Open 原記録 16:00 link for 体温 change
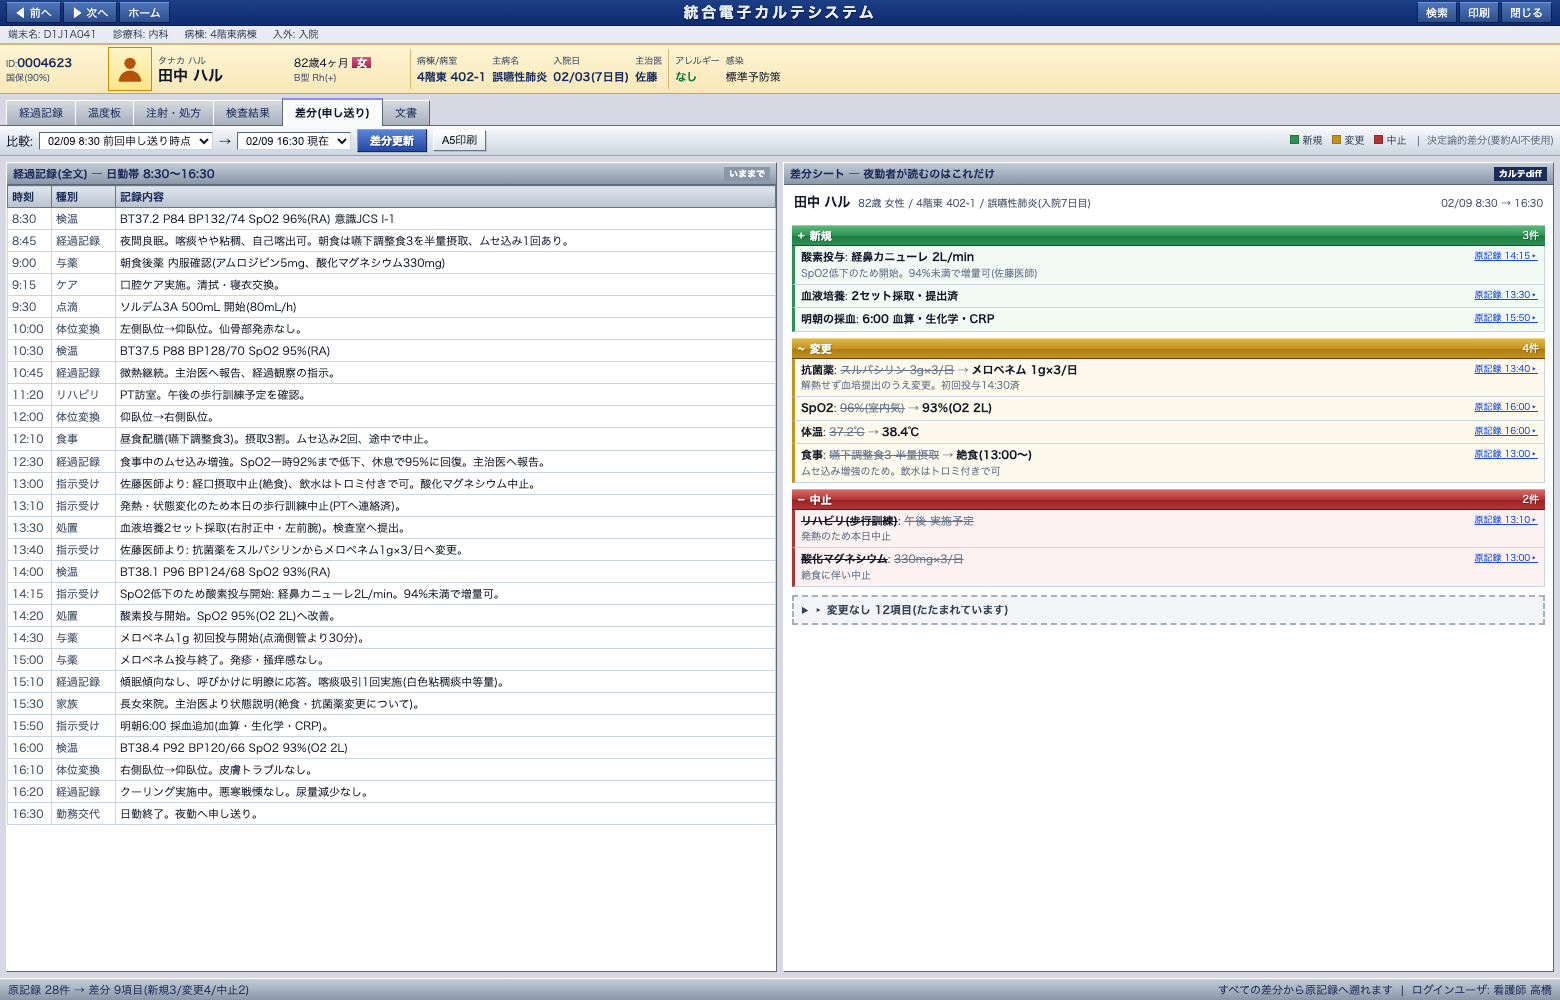Screen dimensions: 1560x1000 point(1505,431)
